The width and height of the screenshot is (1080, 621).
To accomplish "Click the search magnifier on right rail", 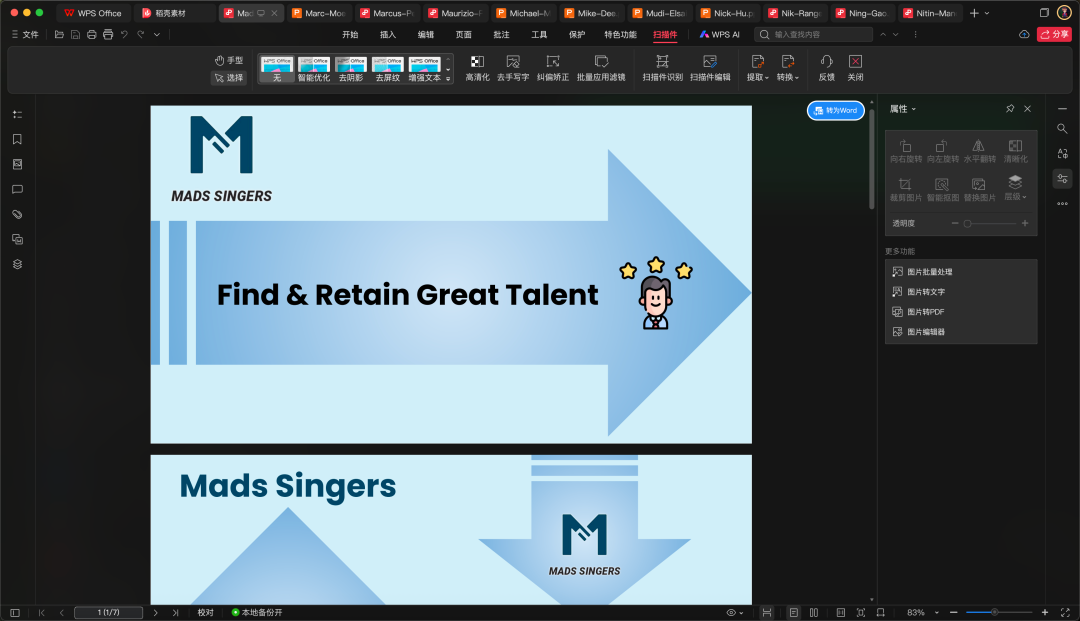I will click(x=1063, y=129).
